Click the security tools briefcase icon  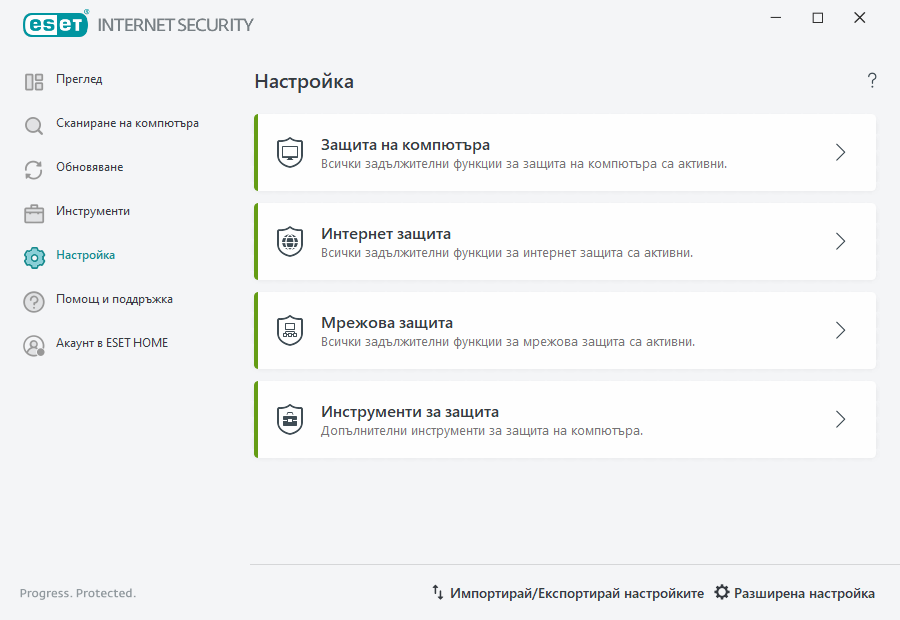(290, 419)
